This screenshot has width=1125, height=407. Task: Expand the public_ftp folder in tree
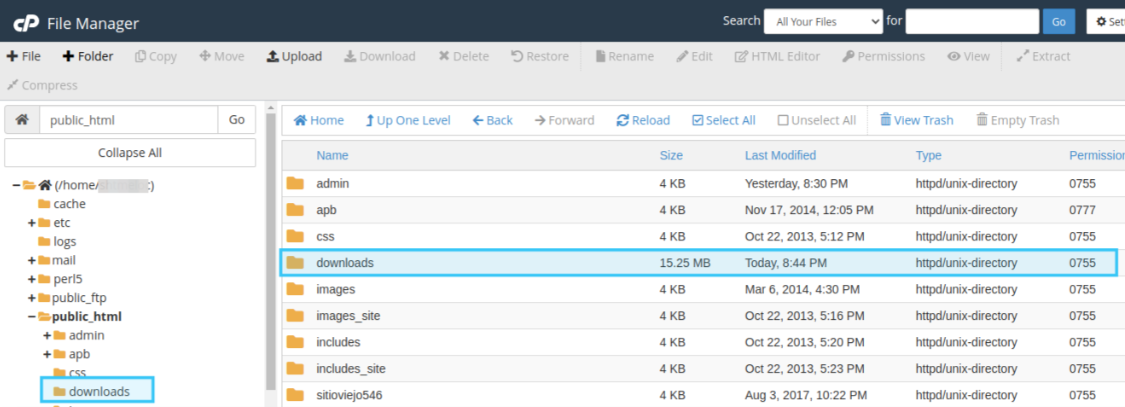(32, 297)
